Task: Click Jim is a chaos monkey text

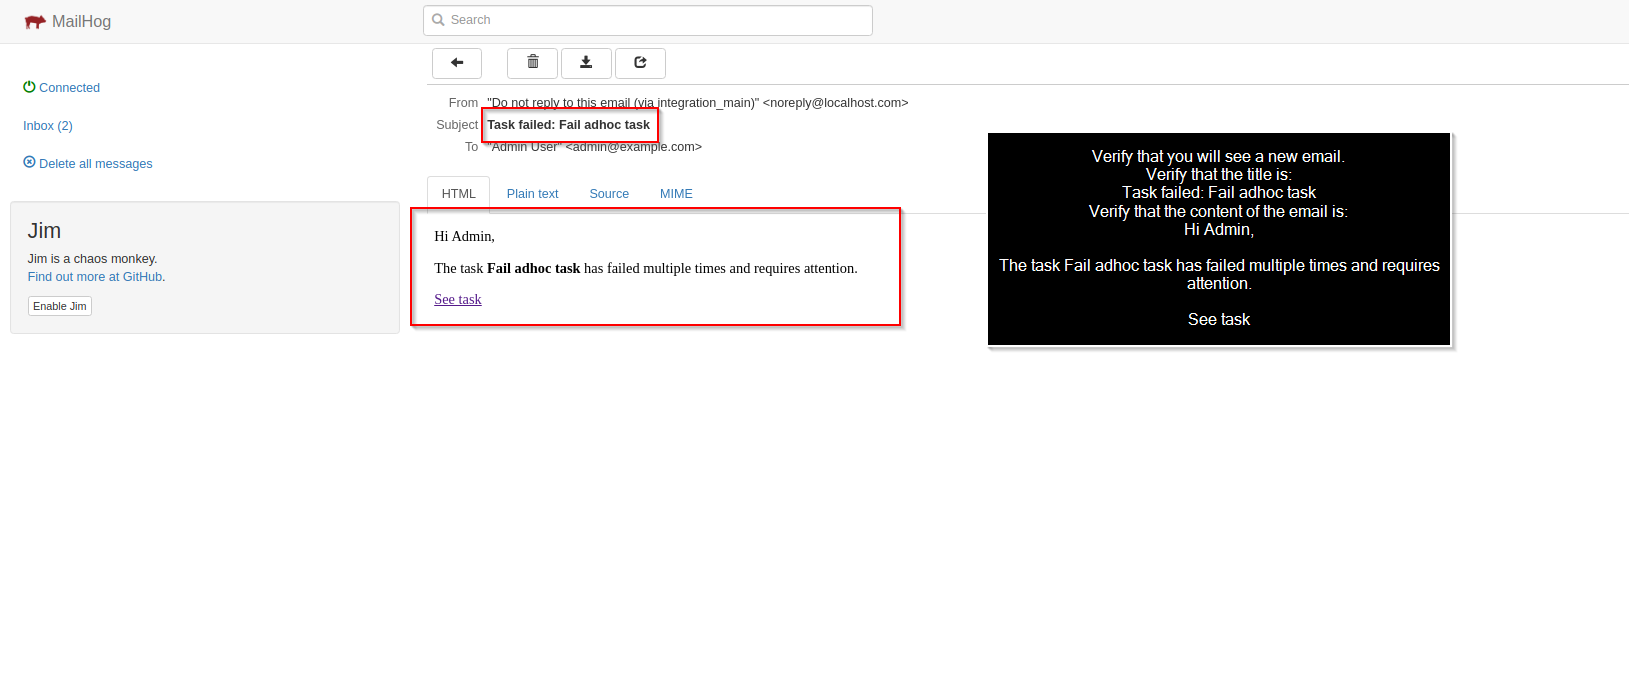Action: pos(92,259)
